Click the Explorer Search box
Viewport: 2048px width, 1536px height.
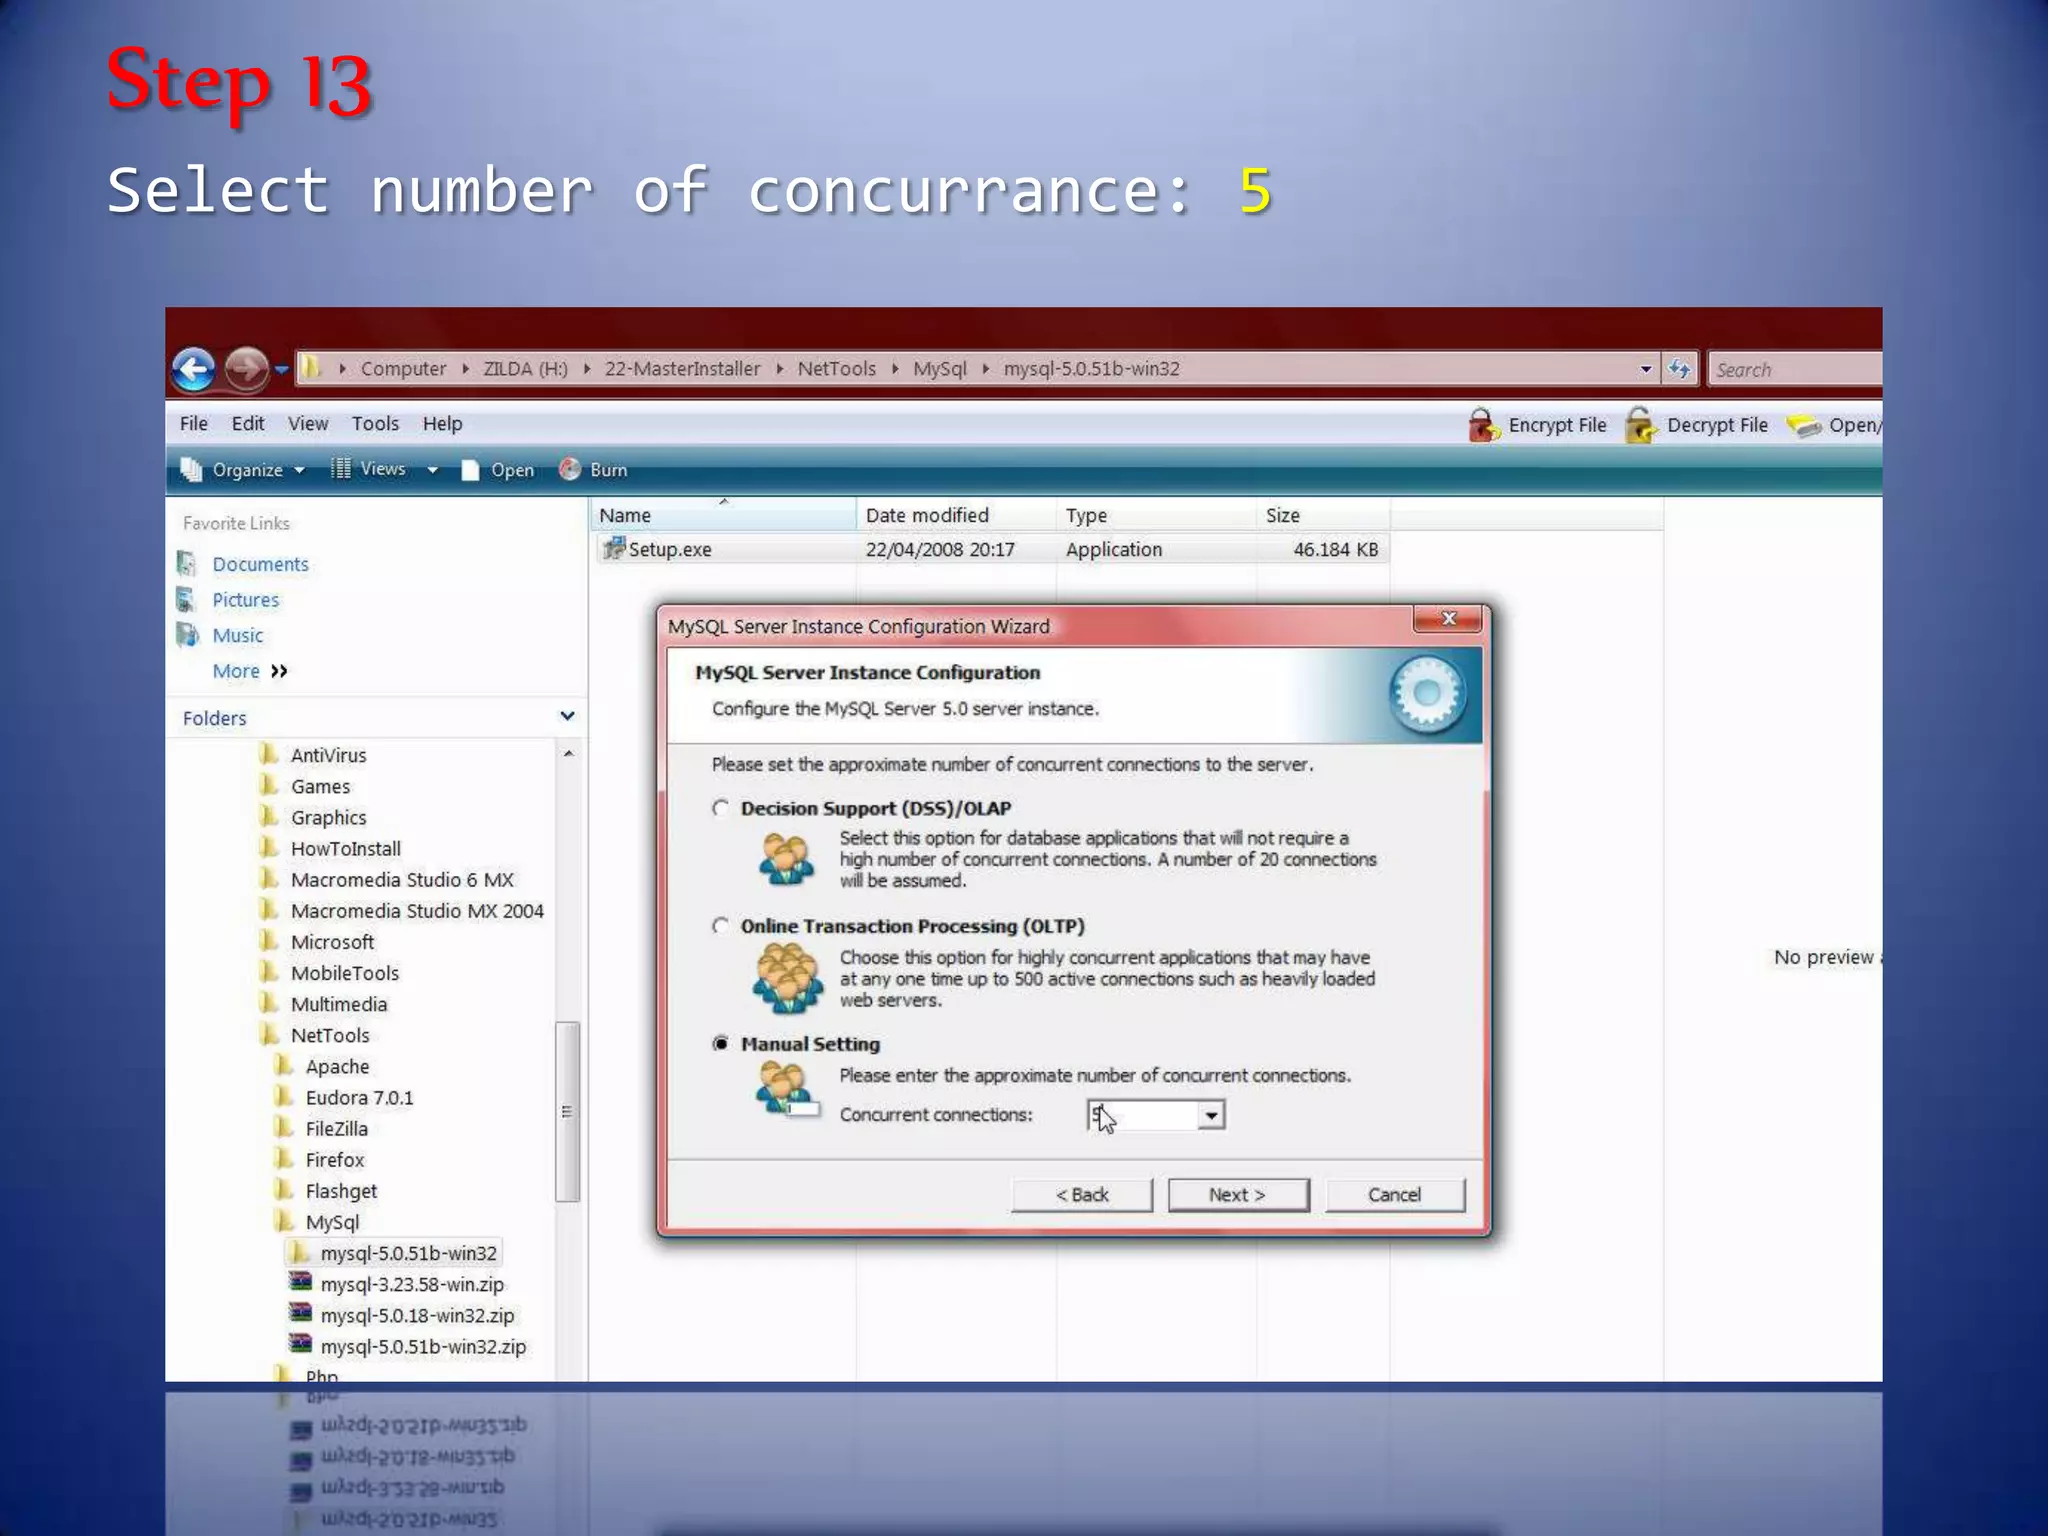tap(1795, 369)
